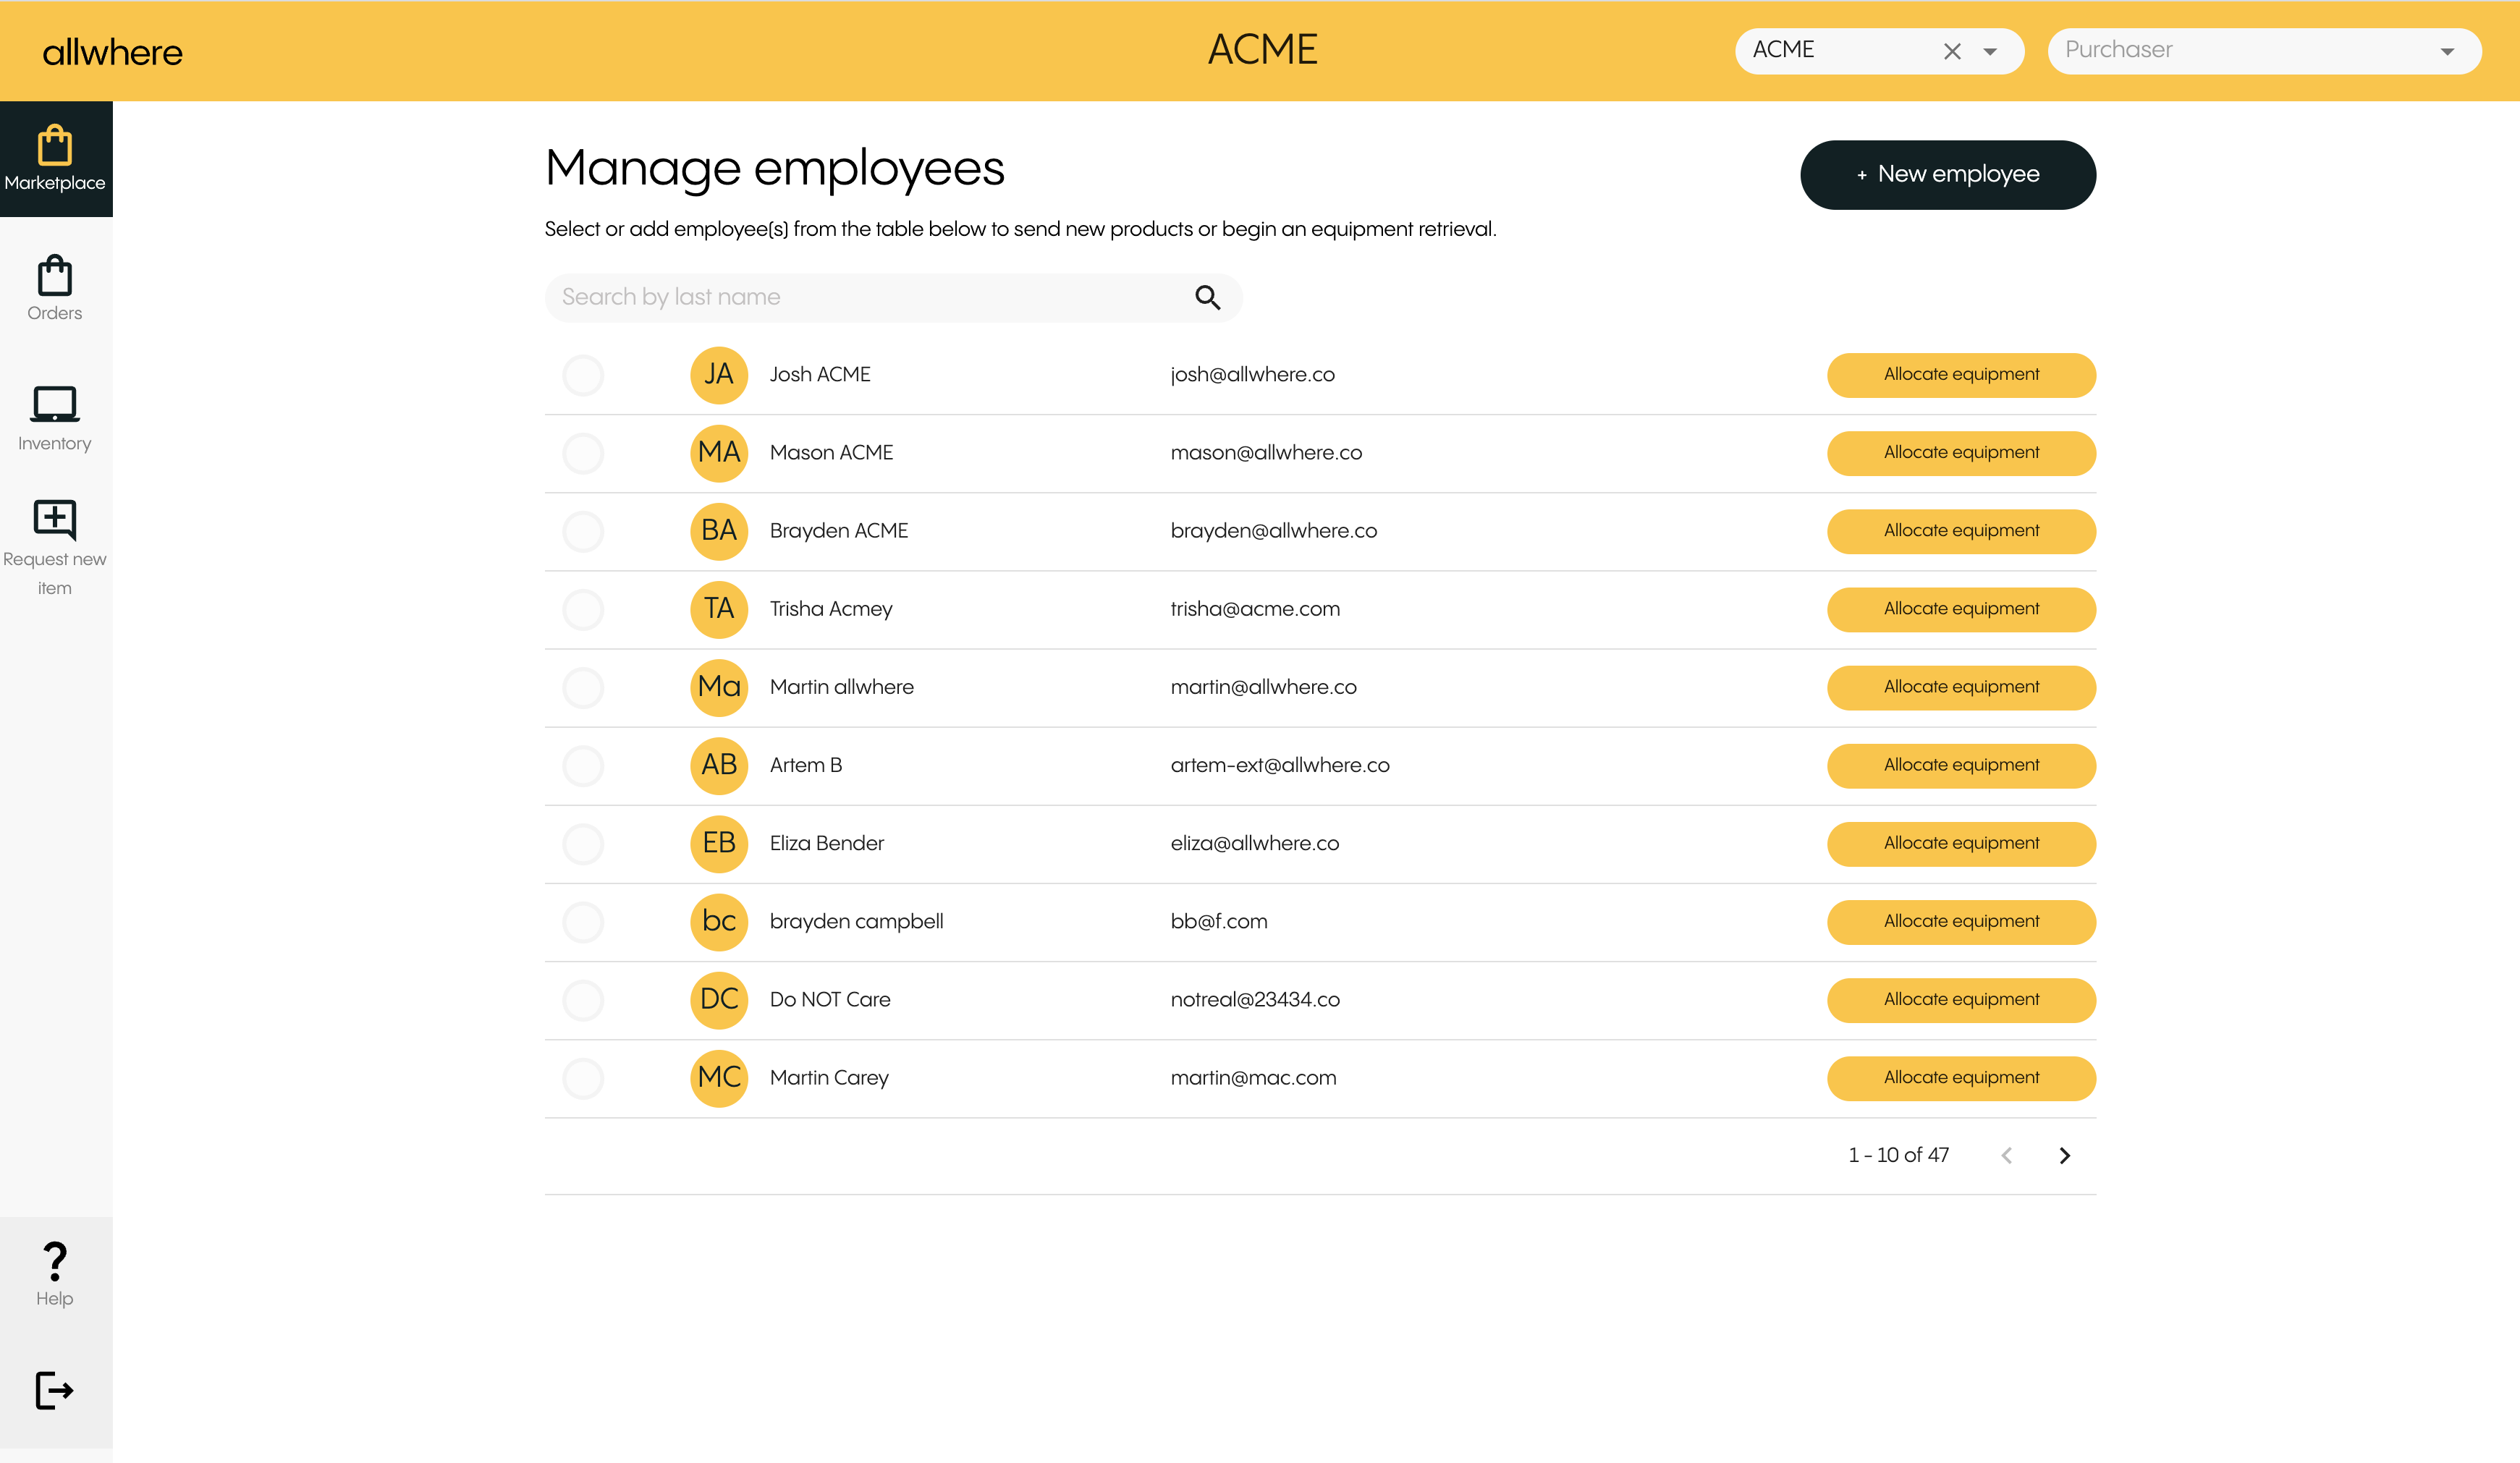Open the ACME company selector dropdown arrow
This screenshot has height=1463, width=2520.
(1990, 51)
